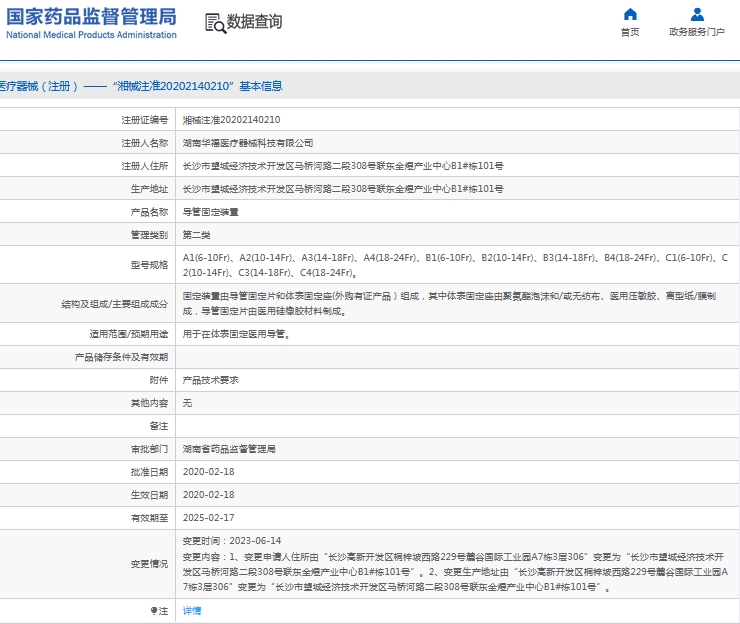Click the National Medical Products Administration text
740x624 pixels.
coord(91,35)
